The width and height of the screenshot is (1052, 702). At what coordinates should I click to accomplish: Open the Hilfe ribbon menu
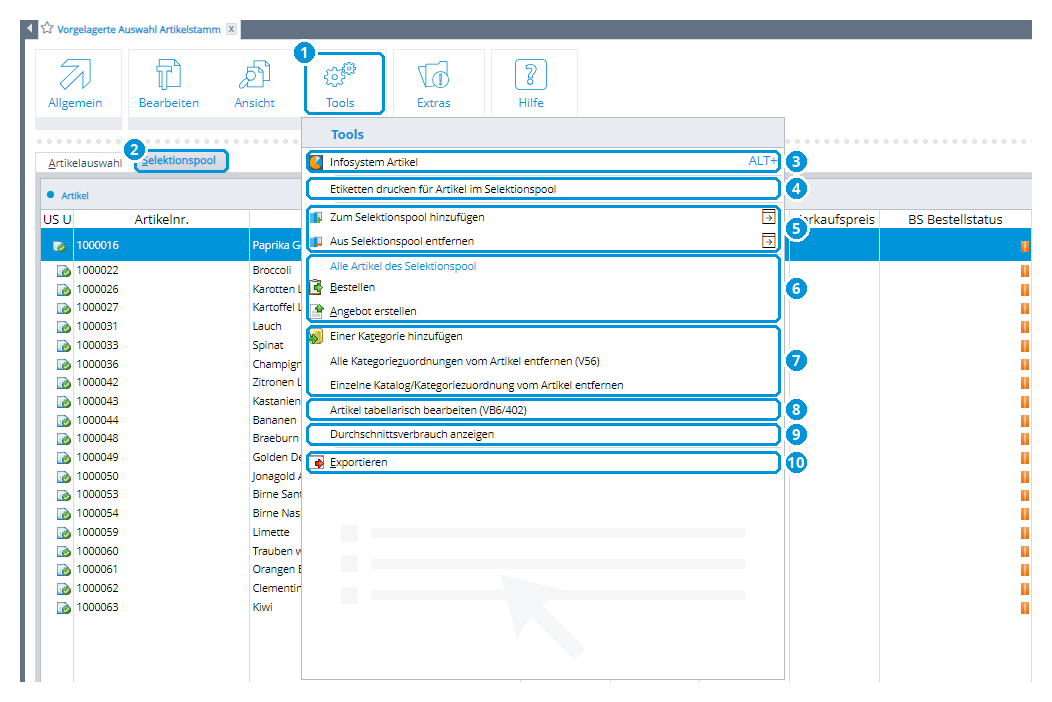(531, 84)
